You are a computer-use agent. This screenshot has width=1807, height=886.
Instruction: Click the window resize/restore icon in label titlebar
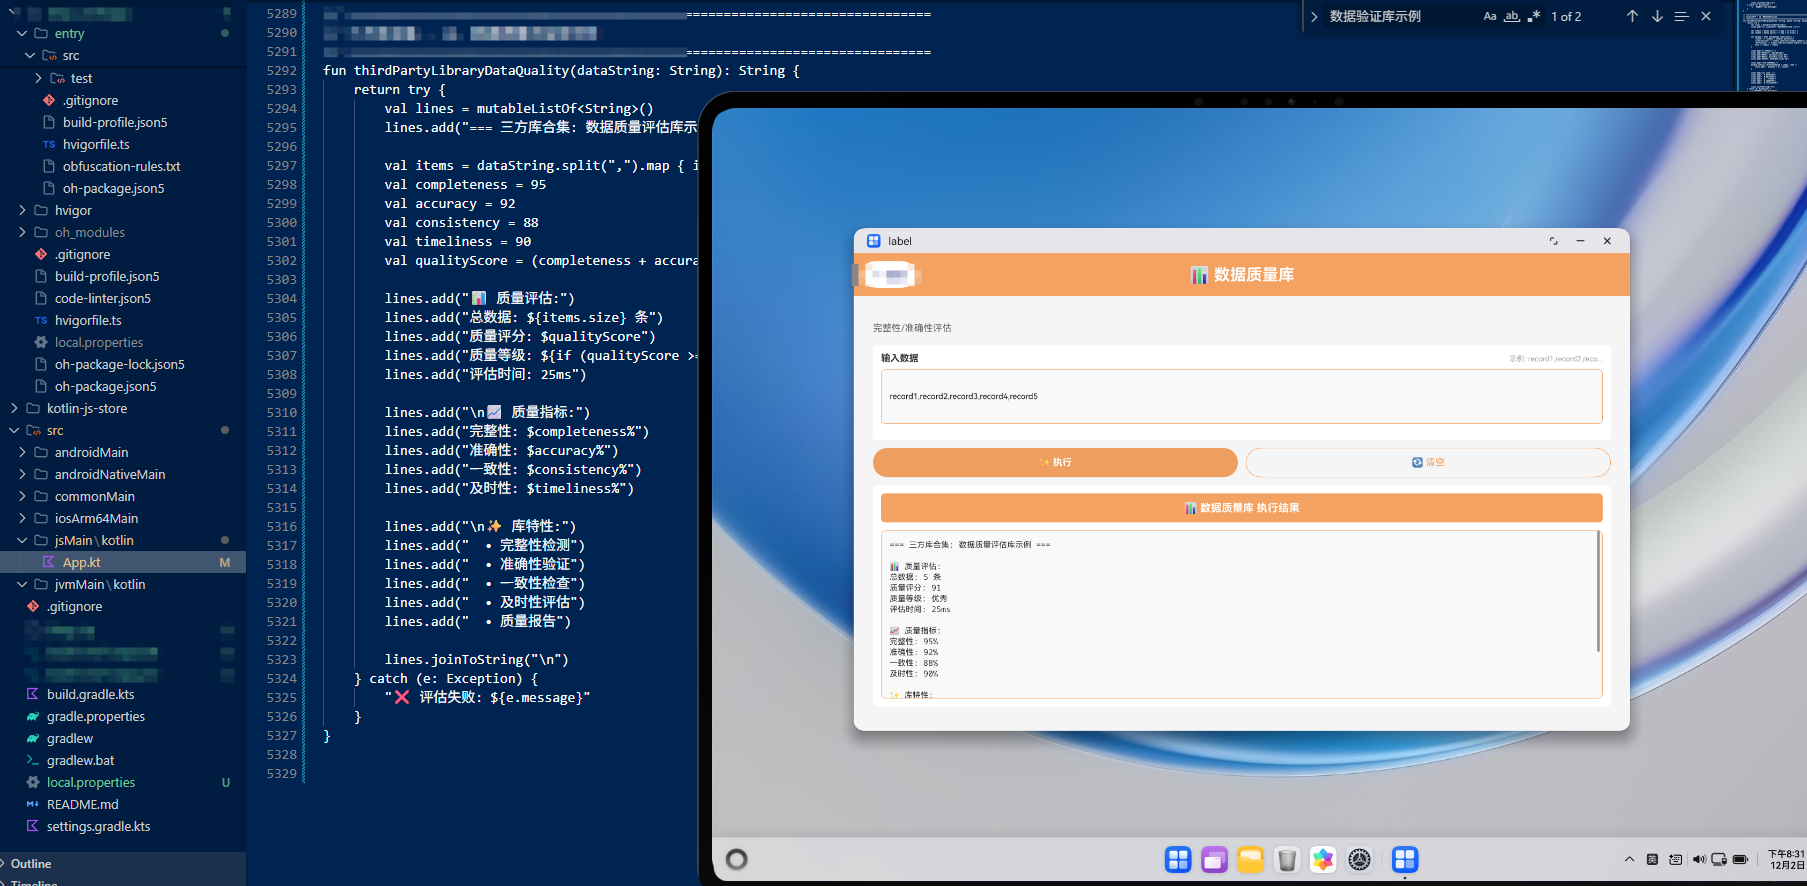[1553, 241]
